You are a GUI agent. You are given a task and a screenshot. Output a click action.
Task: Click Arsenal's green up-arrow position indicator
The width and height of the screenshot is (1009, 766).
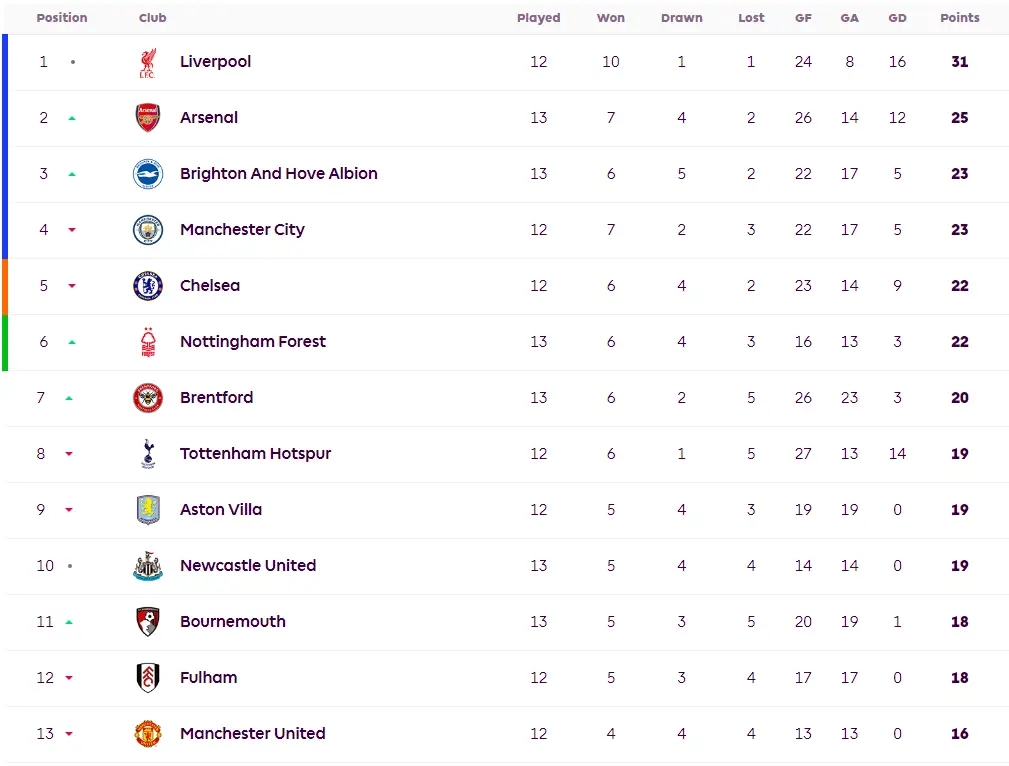pos(72,118)
